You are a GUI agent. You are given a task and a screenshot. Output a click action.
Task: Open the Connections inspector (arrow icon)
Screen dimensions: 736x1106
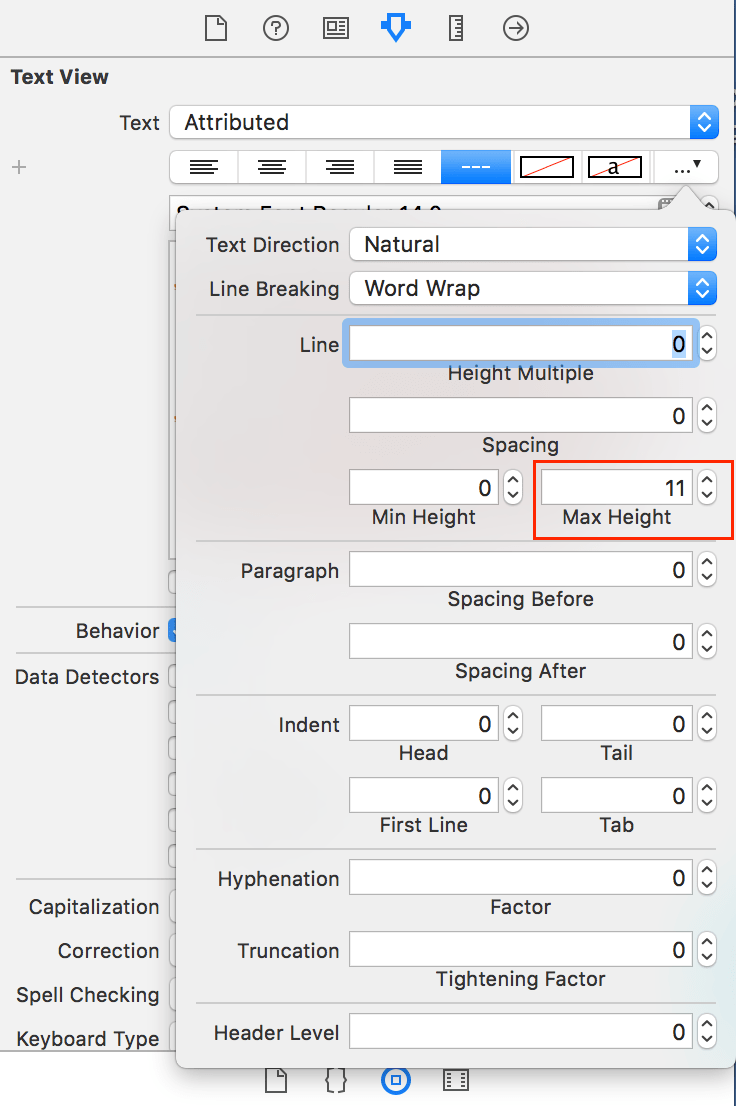coord(516,28)
